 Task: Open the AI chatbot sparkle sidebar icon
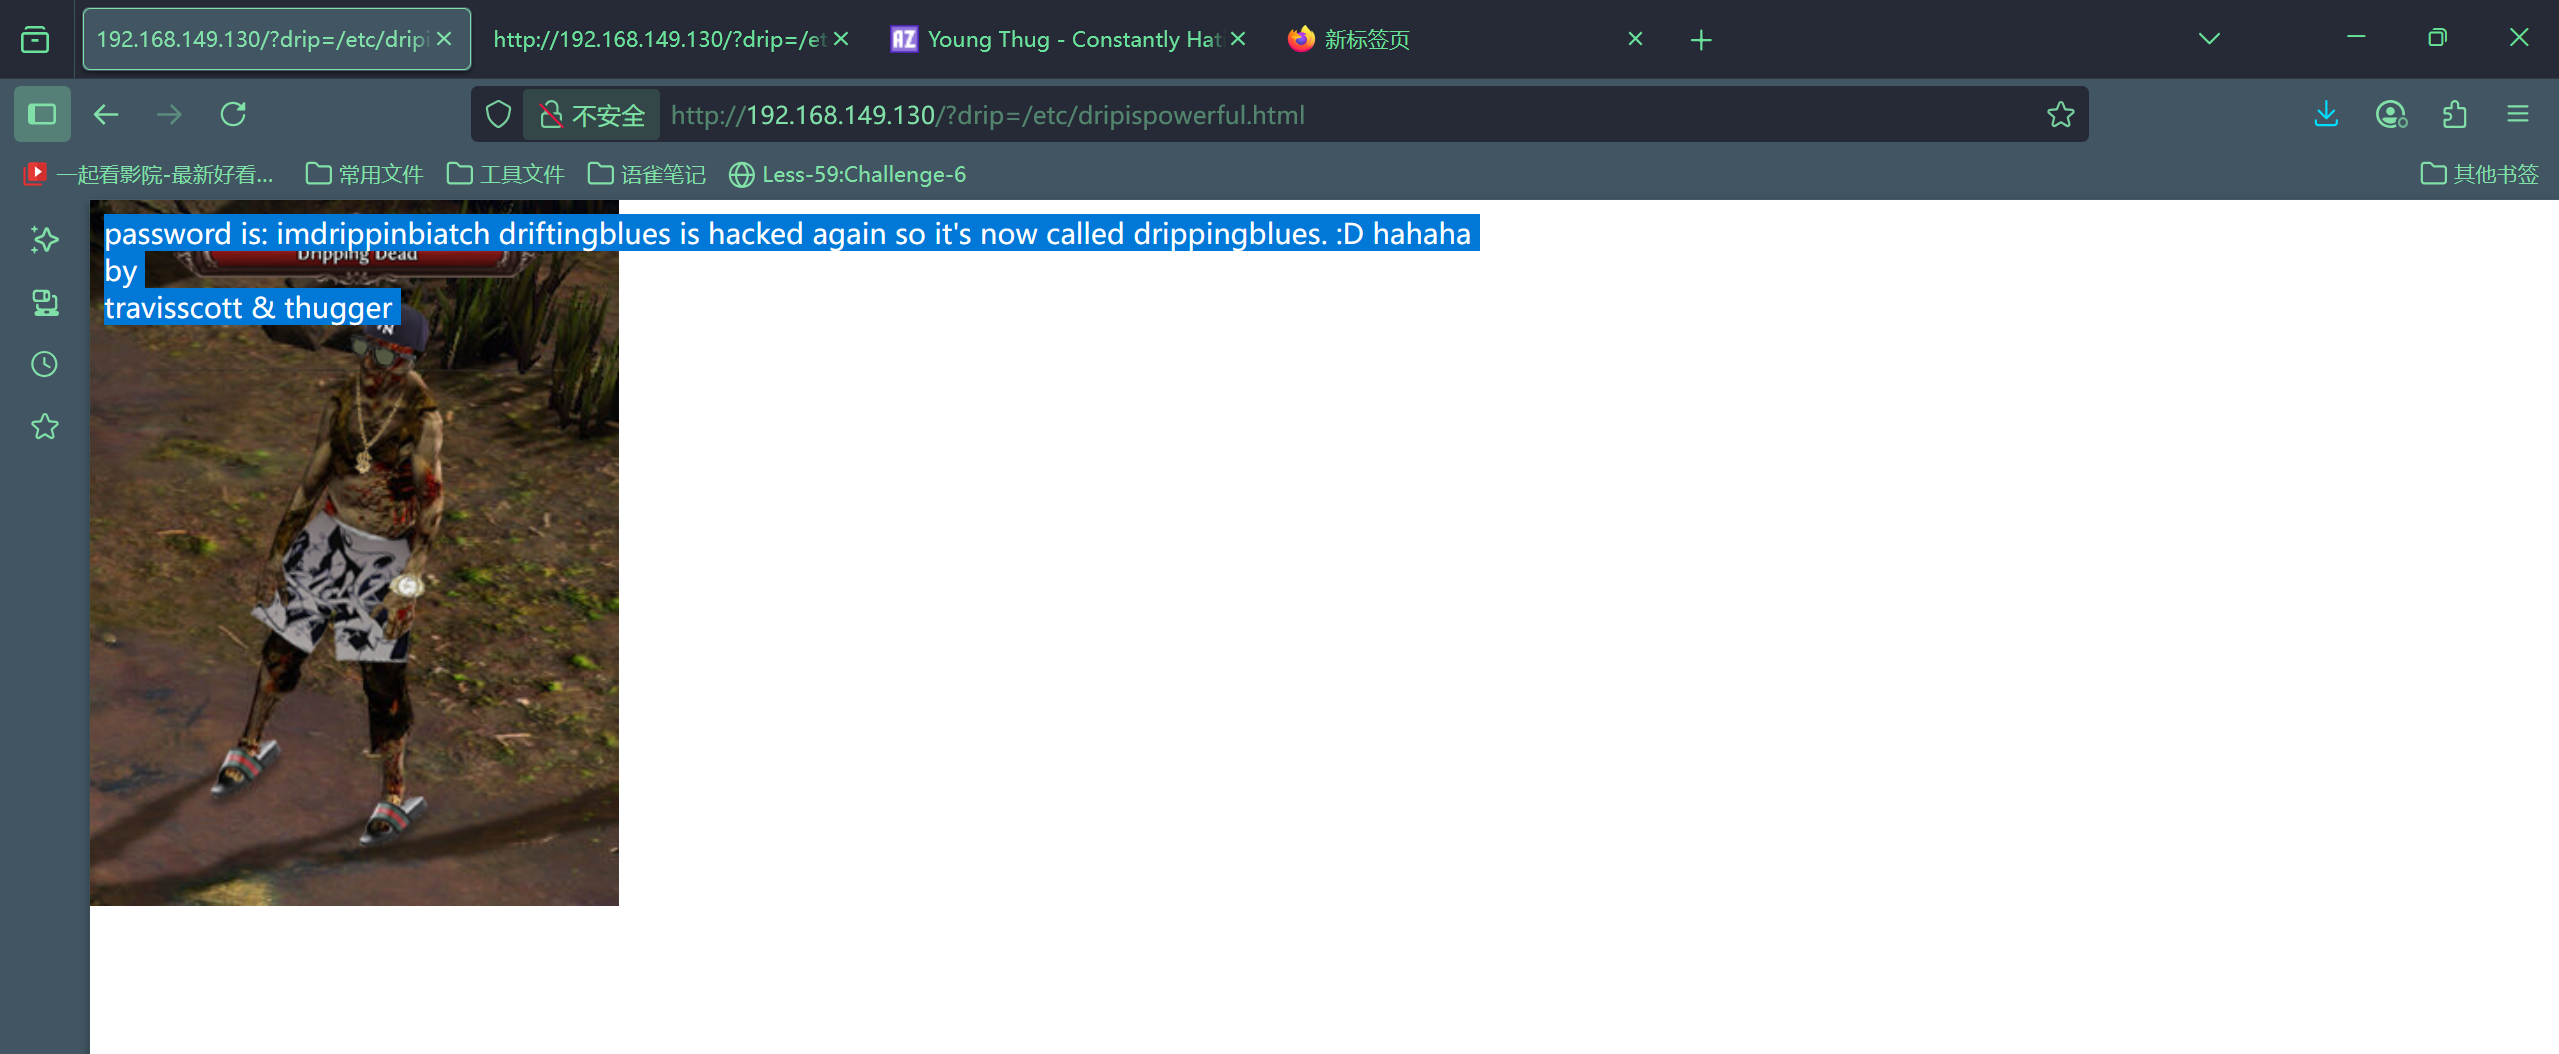click(44, 239)
